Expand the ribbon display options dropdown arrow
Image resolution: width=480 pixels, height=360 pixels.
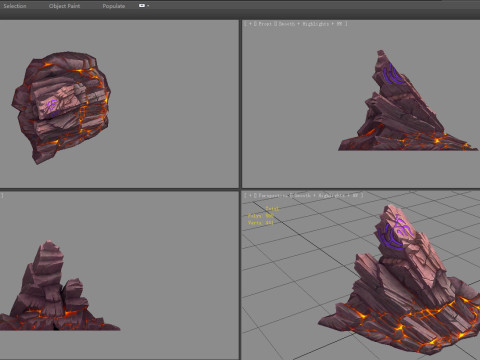(148, 6)
